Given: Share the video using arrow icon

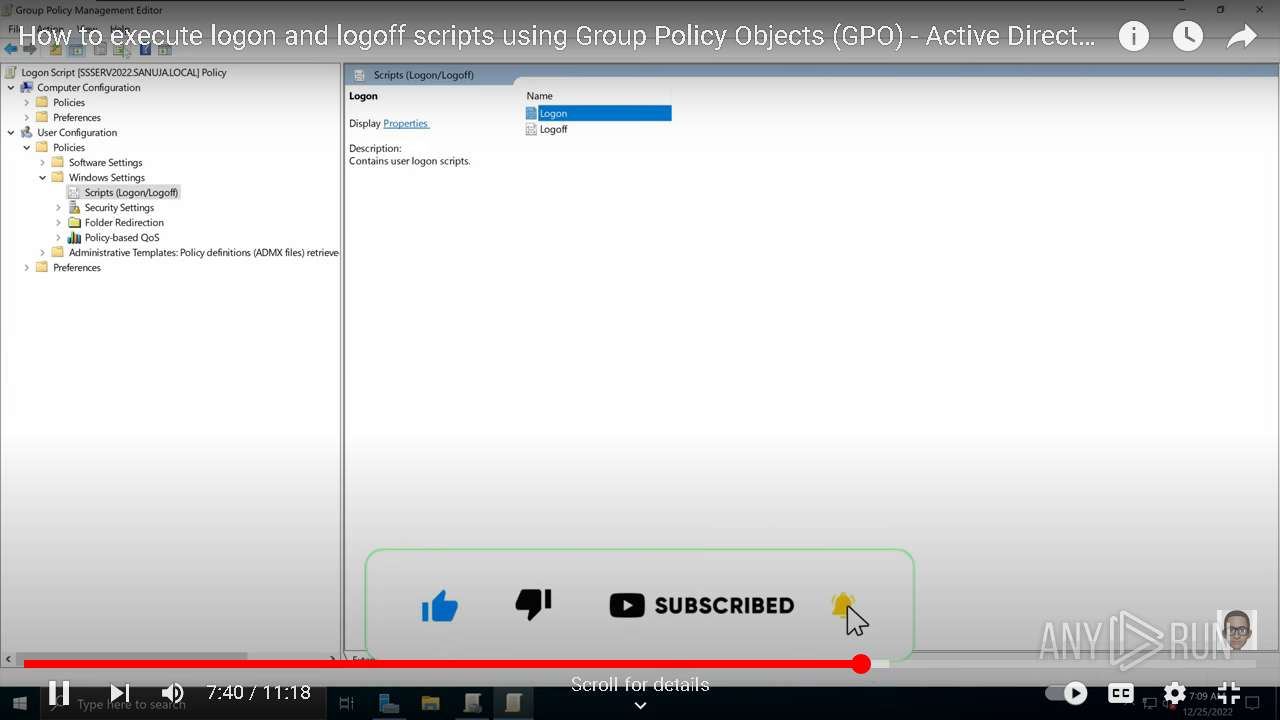Looking at the screenshot, I should click(x=1241, y=37).
